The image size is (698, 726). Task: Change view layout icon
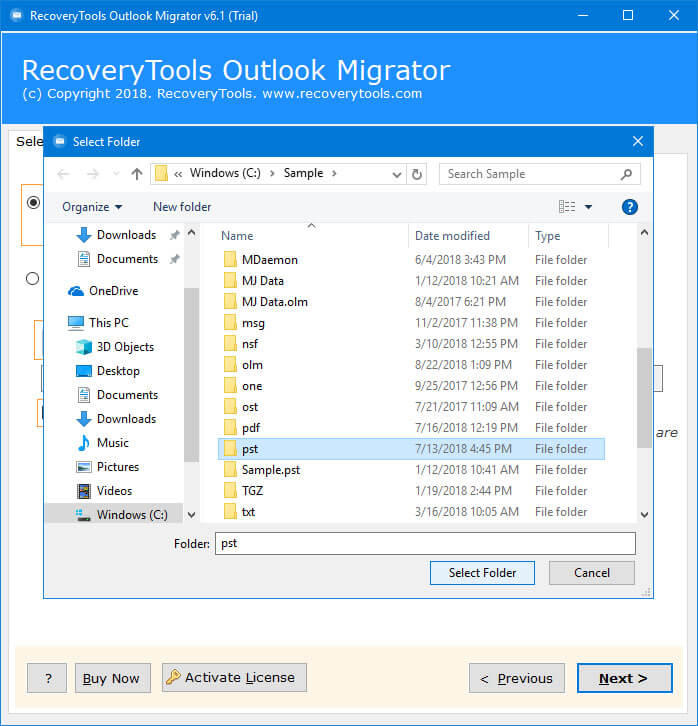point(567,207)
